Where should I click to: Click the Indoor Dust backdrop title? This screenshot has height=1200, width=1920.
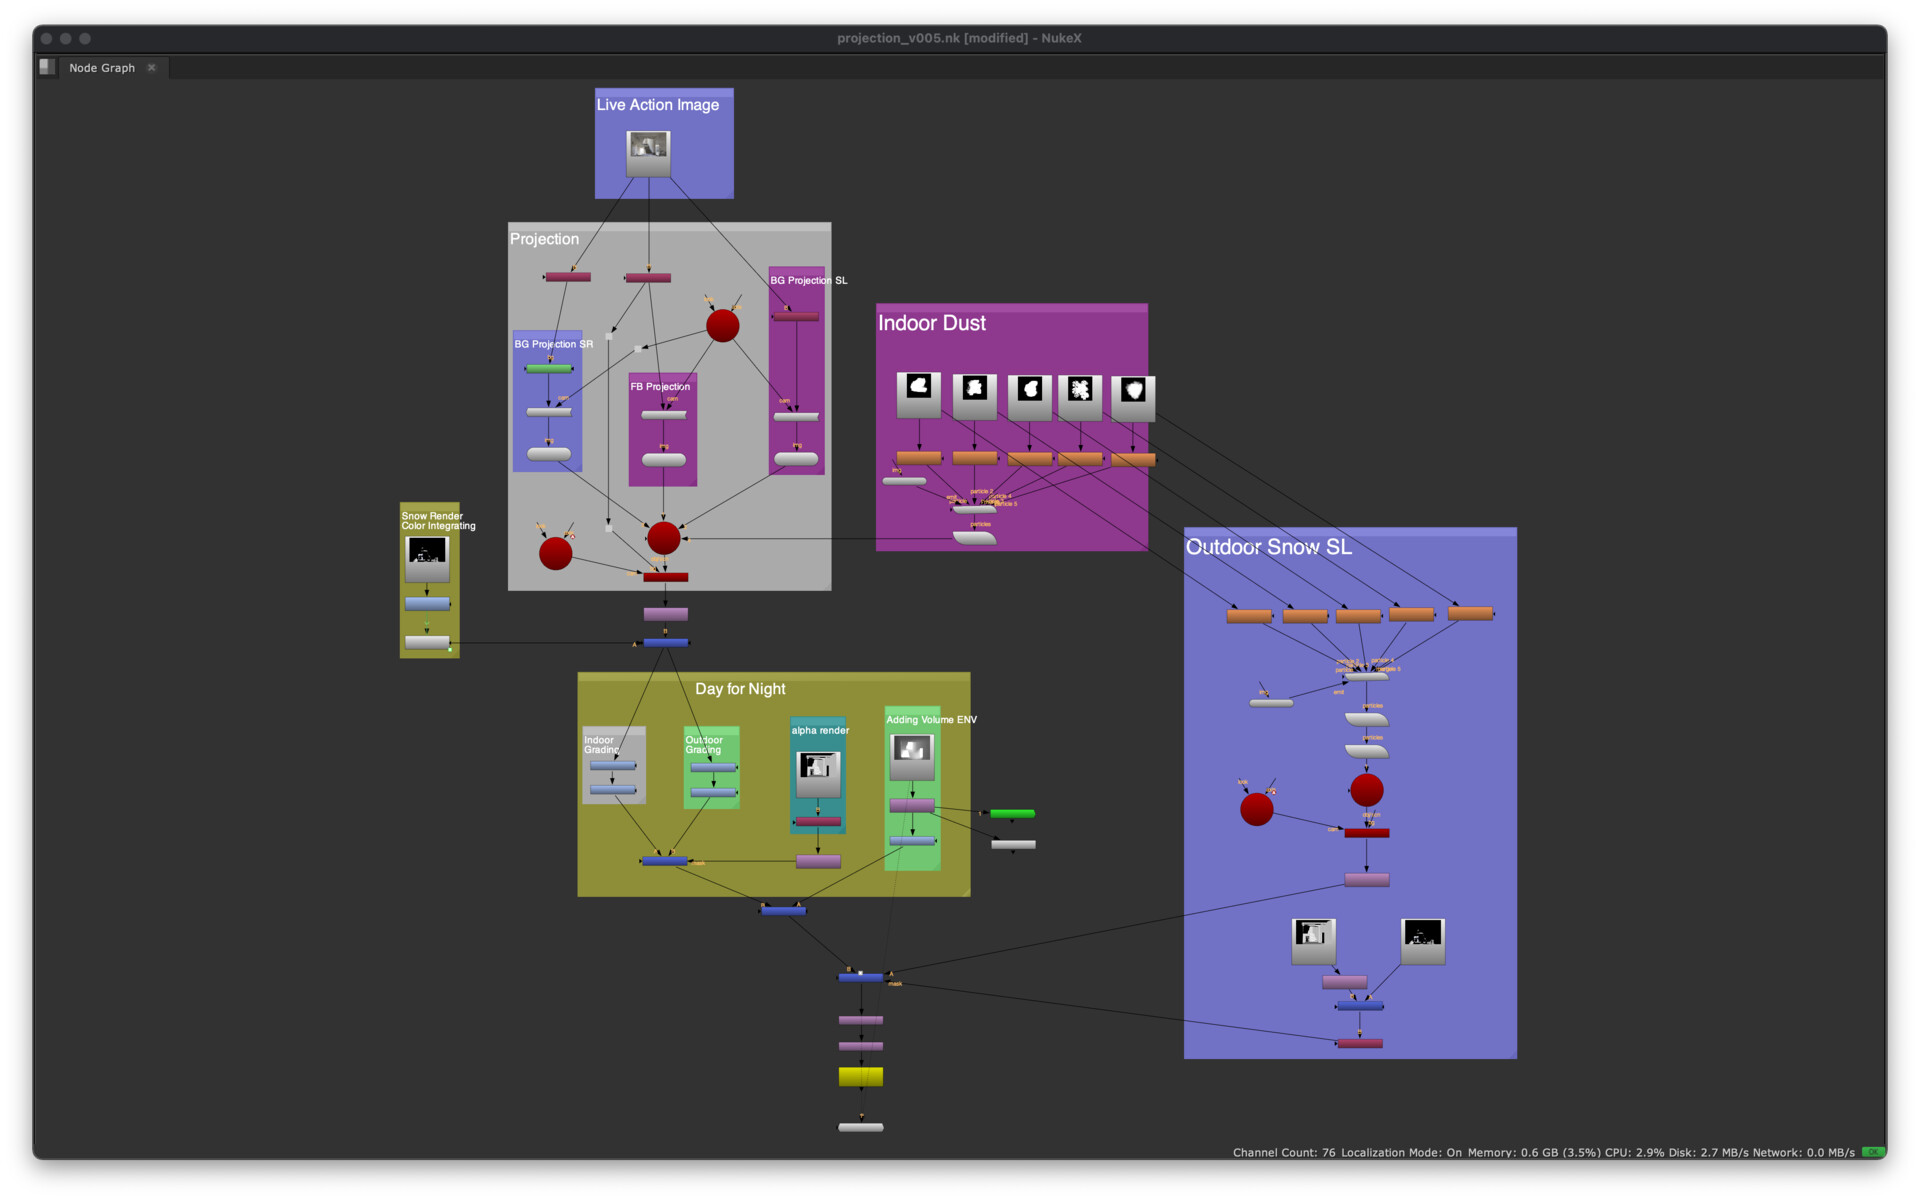click(x=931, y=323)
